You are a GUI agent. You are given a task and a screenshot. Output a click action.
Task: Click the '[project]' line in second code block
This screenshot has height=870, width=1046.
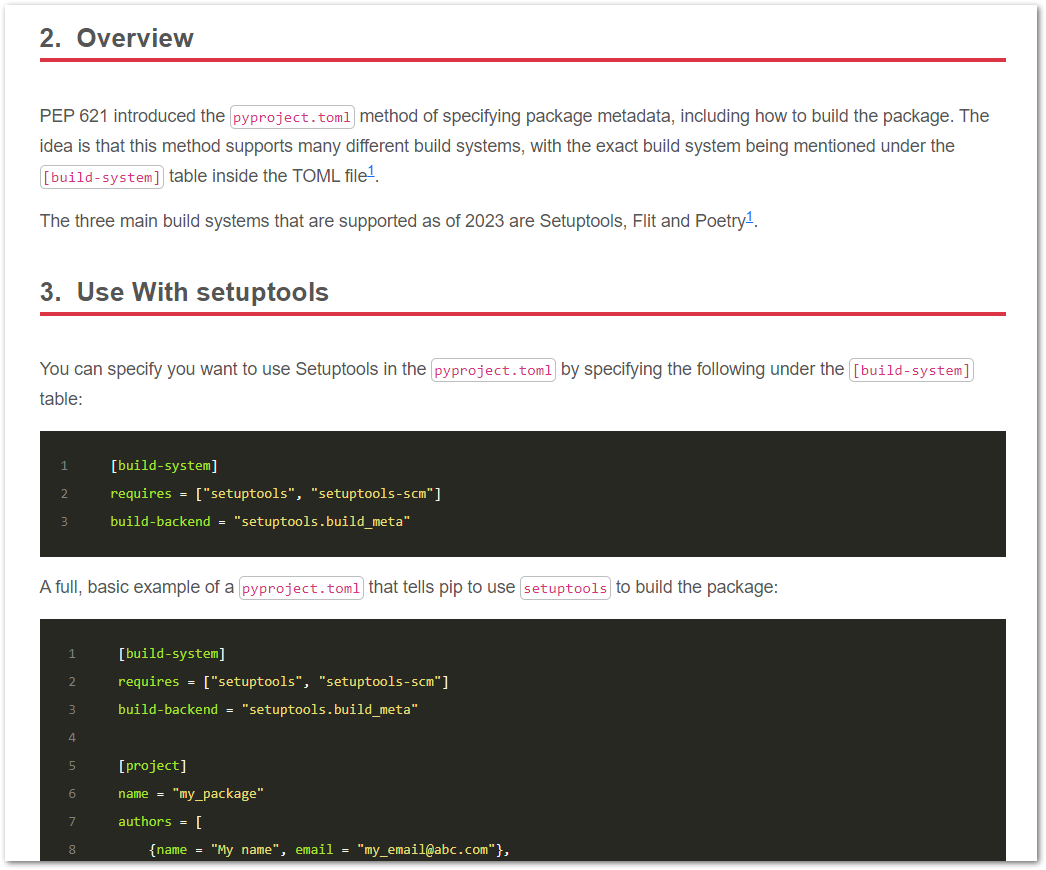click(x=152, y=765)
